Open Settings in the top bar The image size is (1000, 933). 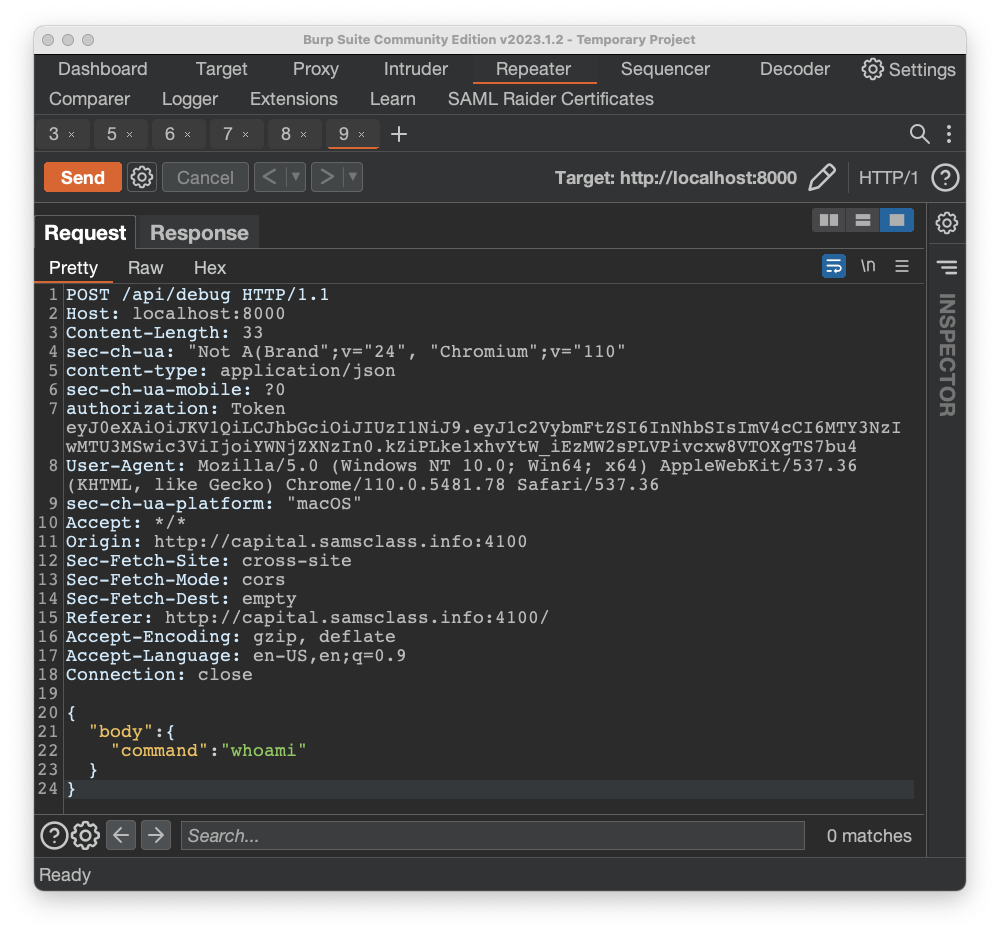point(908,69)
